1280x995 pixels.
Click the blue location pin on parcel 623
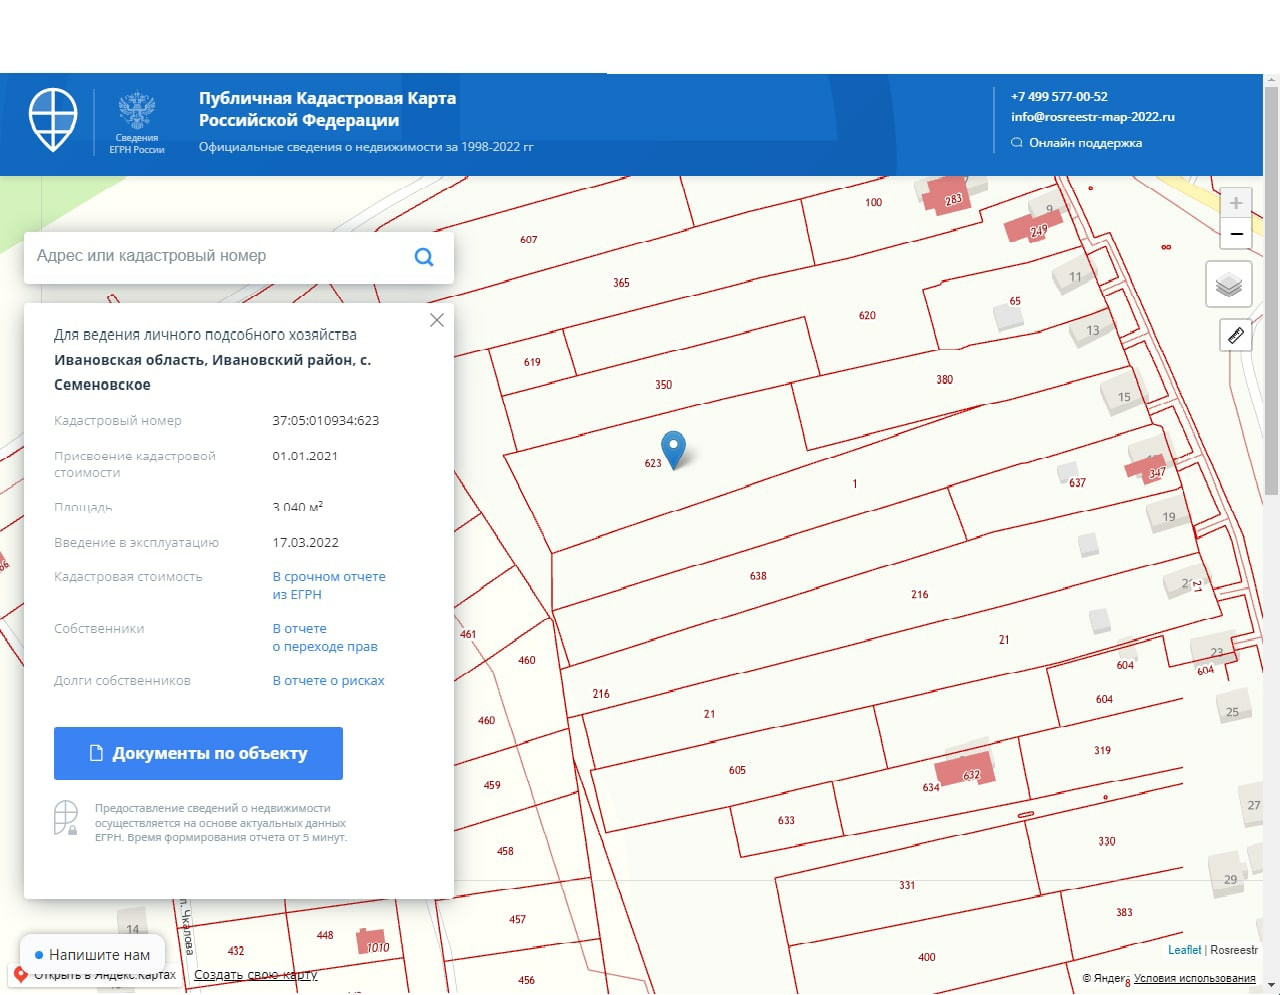point(674,449)
